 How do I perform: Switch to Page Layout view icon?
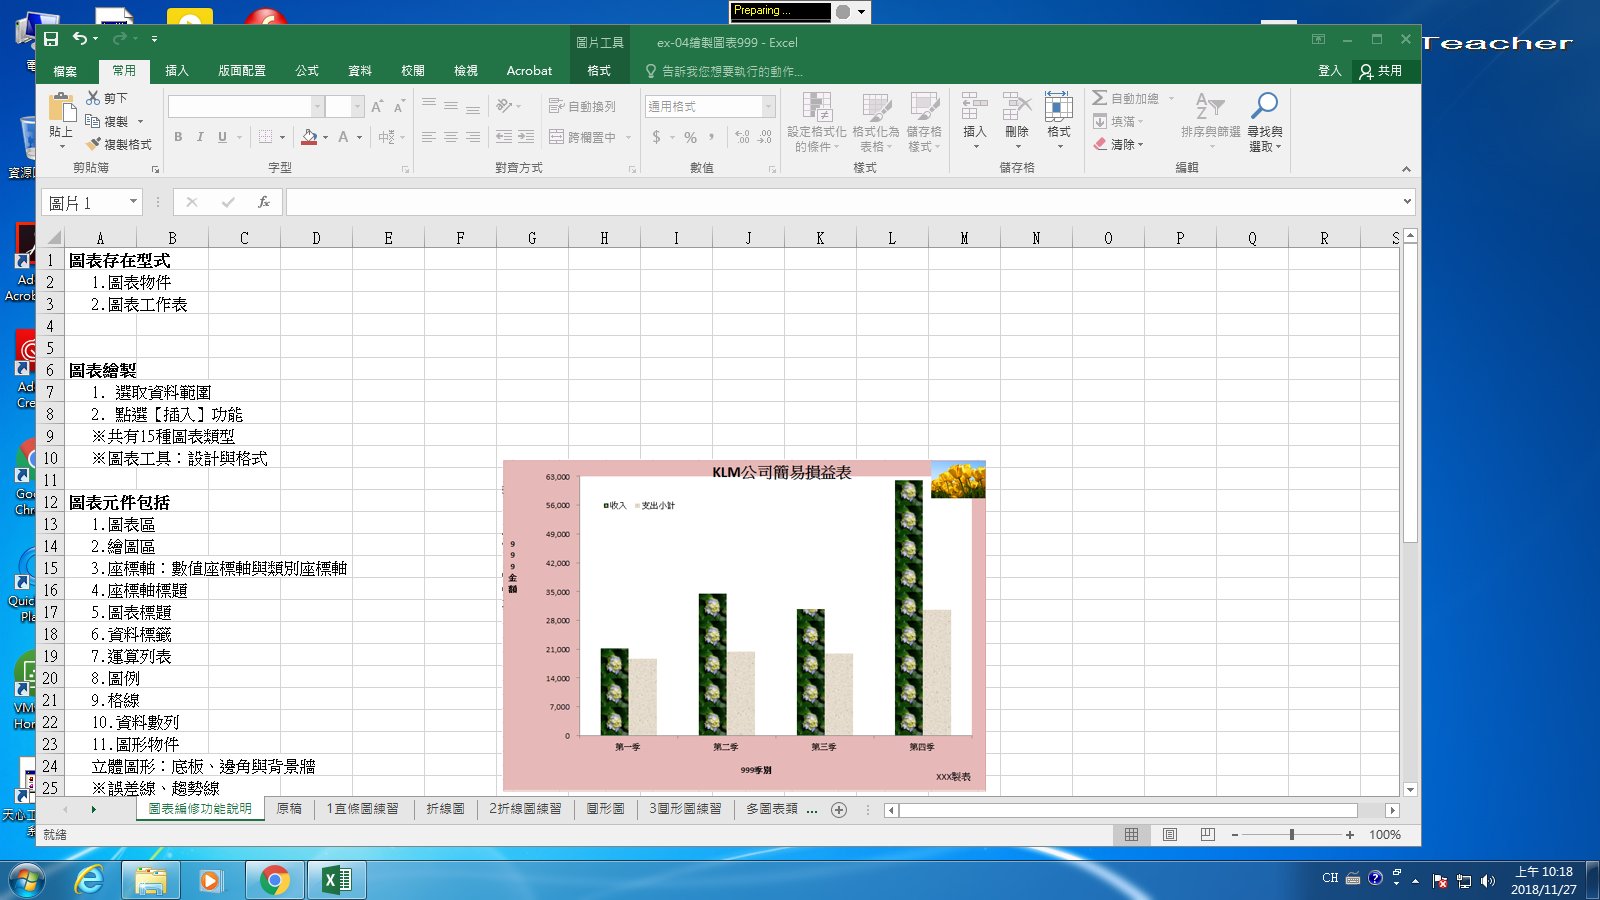(1170, 834)
